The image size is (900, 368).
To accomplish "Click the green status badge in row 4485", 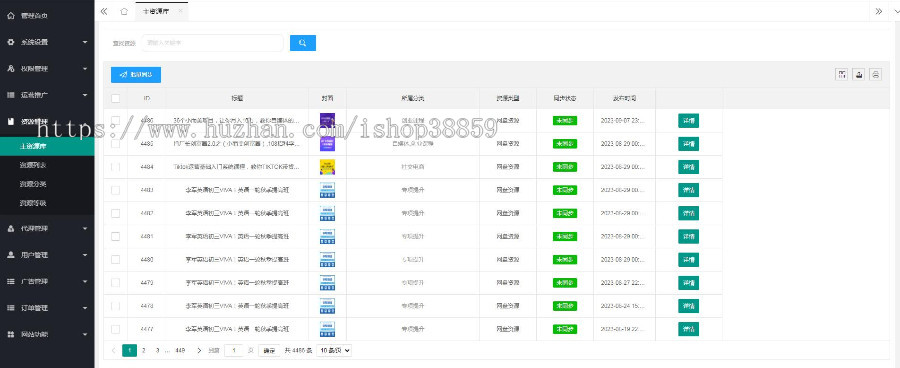I will coord(565,144).
